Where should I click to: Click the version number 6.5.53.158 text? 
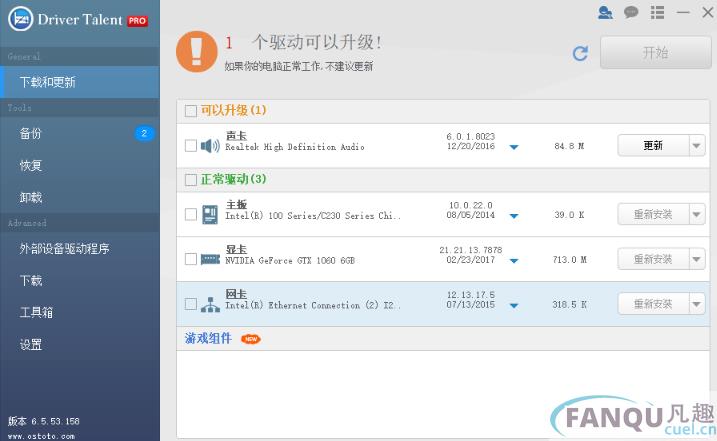click(55, 421)
